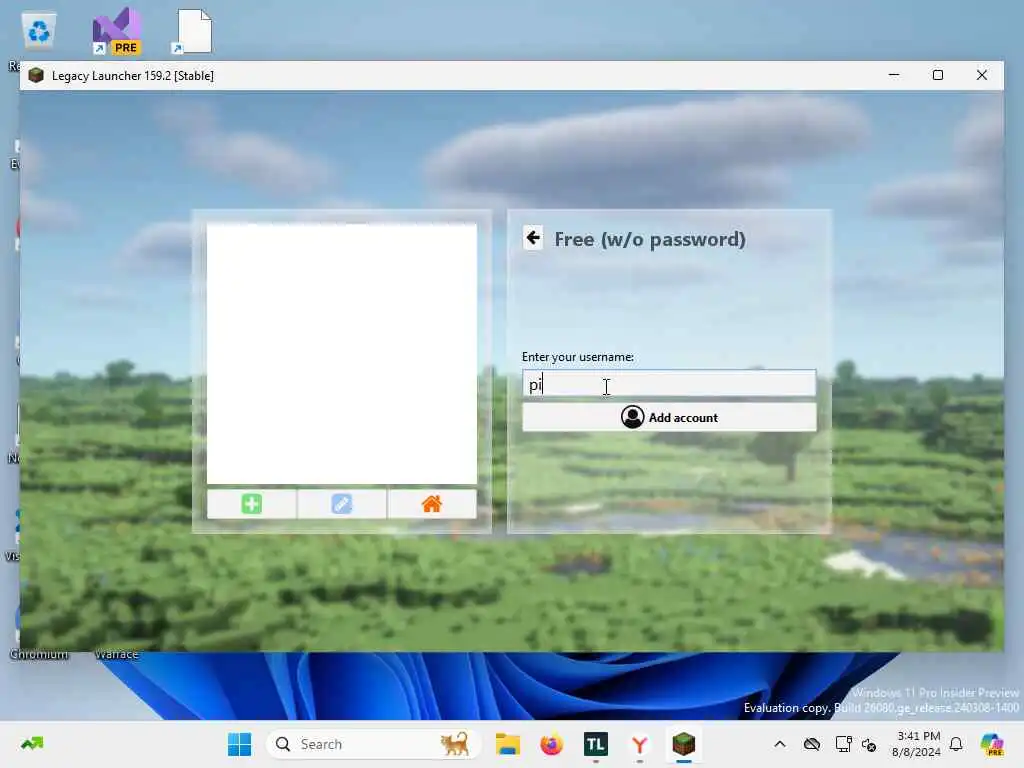
Task: Click the network display tray icon
Action: click(x=843, y=744)
